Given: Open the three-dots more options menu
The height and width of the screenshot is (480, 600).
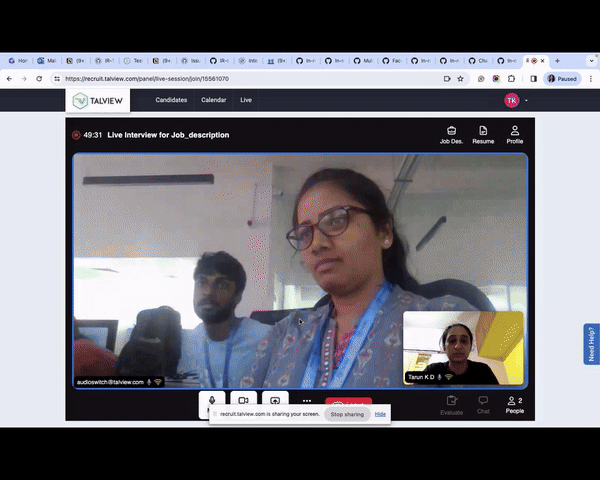Looking at the screenshot, I should point(307,401).
